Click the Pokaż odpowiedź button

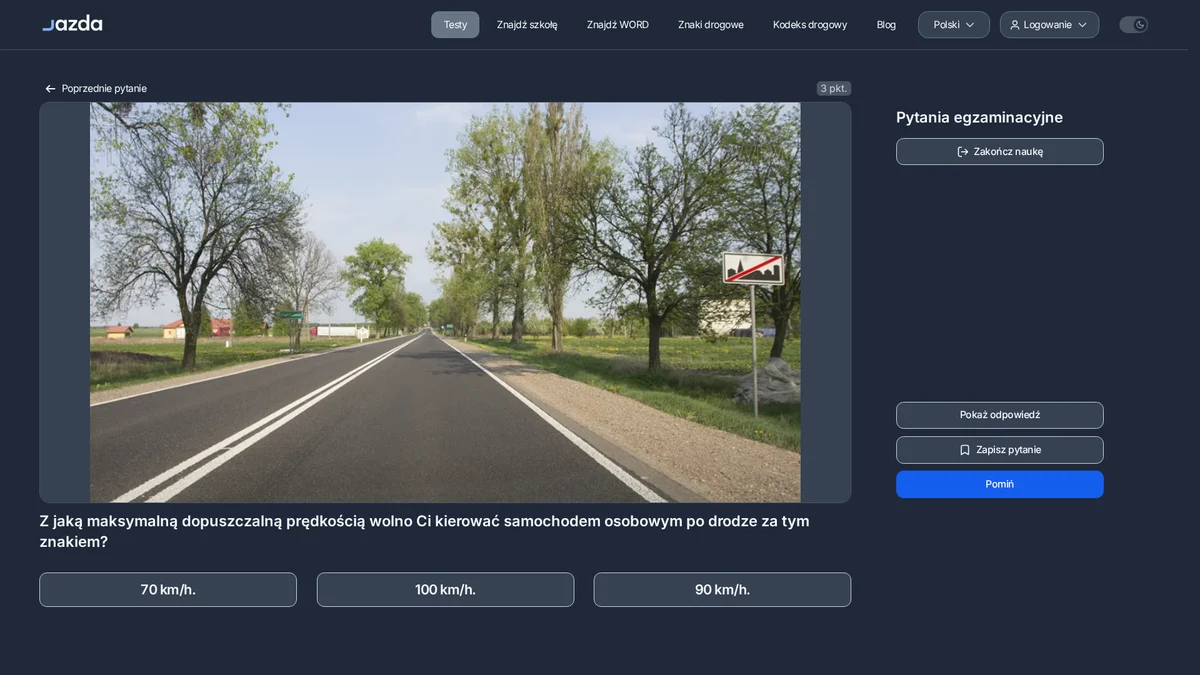click(x=1000, y=415)
